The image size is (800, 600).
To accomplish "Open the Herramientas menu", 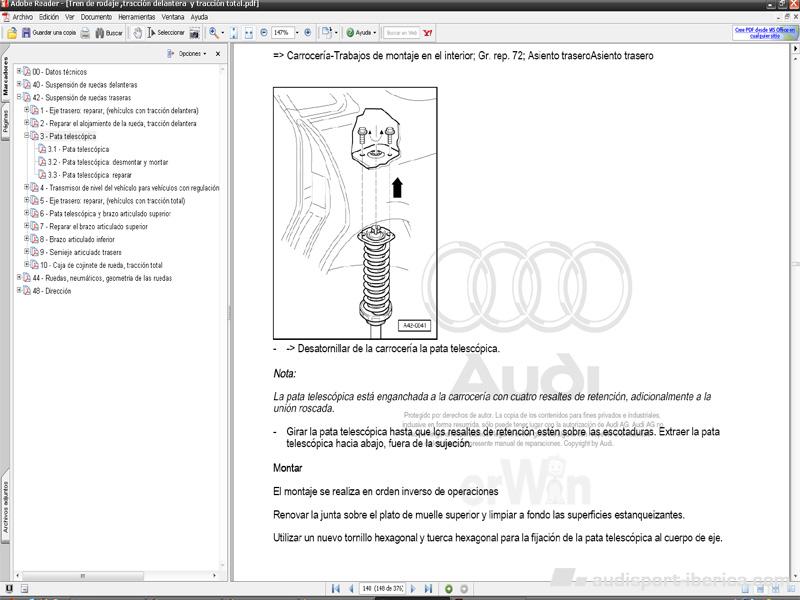I will (x=137, y=17).
